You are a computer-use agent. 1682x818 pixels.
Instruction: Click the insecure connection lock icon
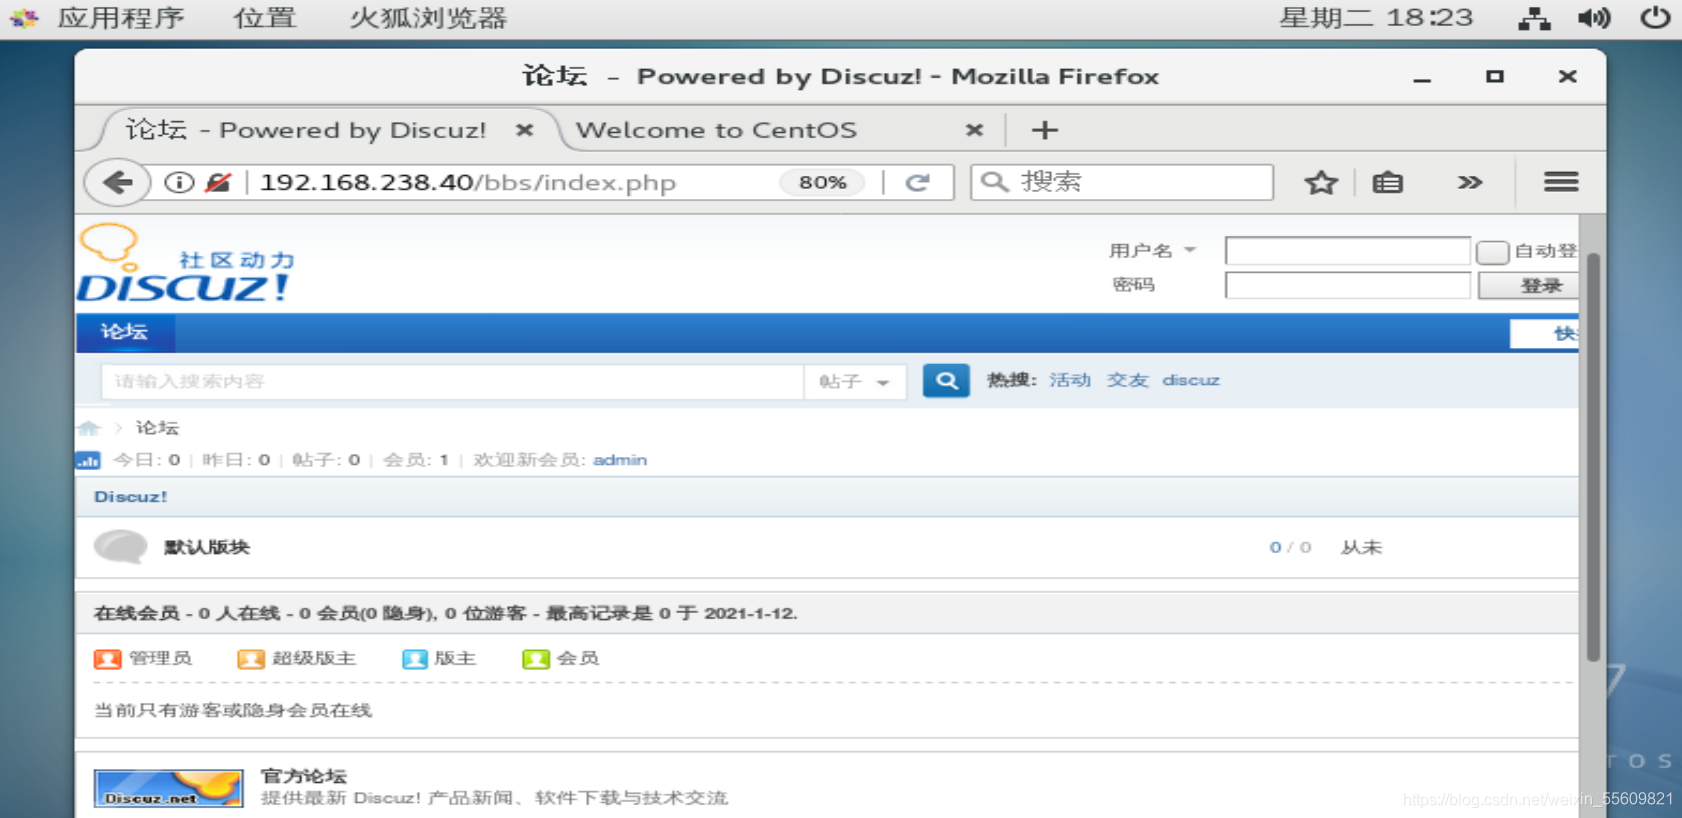tap(218, 182)
